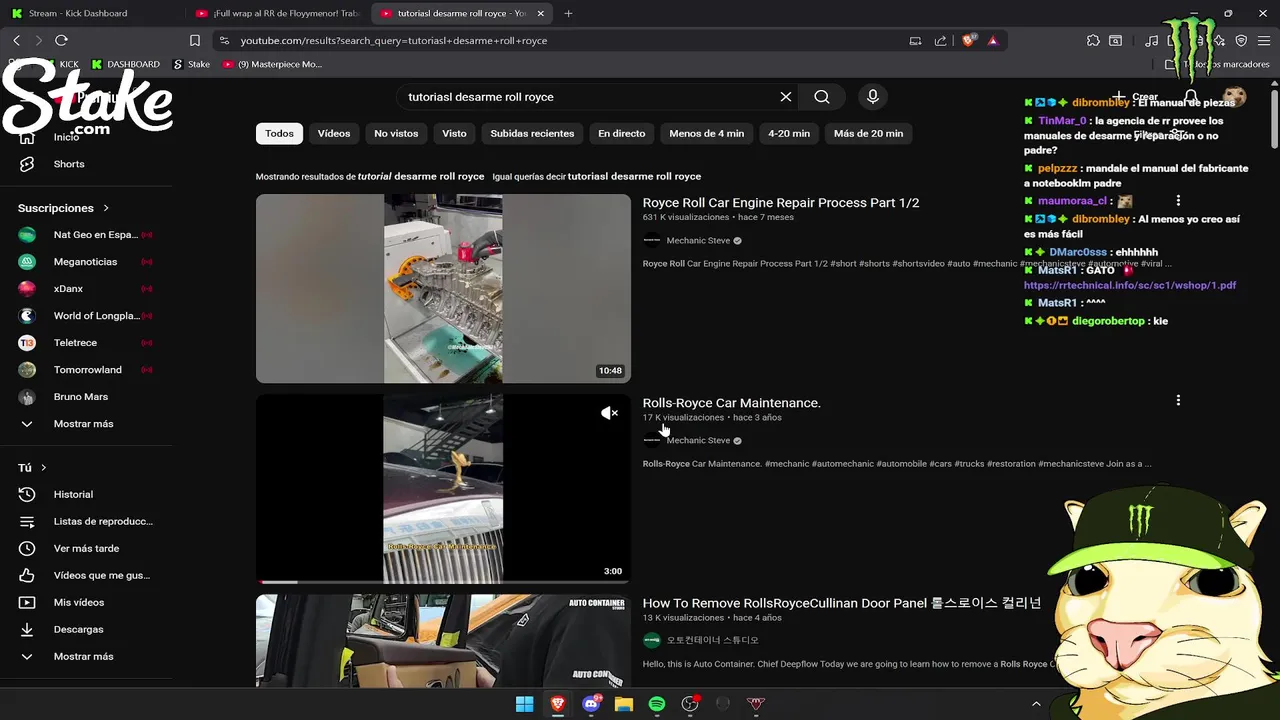1280x720 pixels.
Task: Open the Tú section chevron
Action: [x=43, y=468]
